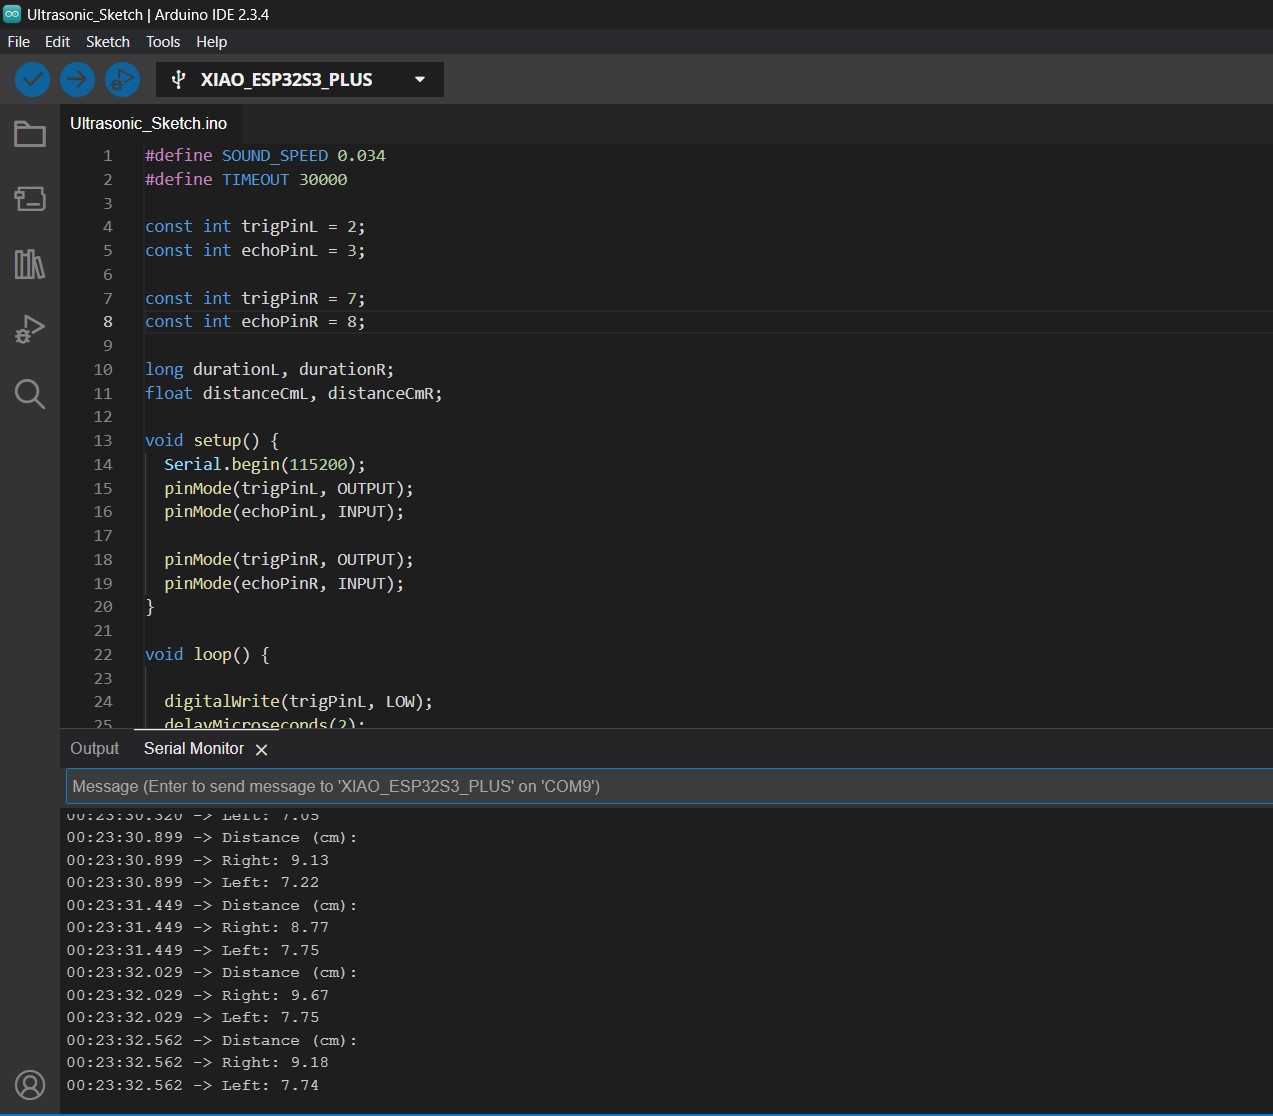Select the Start Debugging toolbar icon
Viewport: 1273px width, 1116px height.
click(x=122, y=79)
